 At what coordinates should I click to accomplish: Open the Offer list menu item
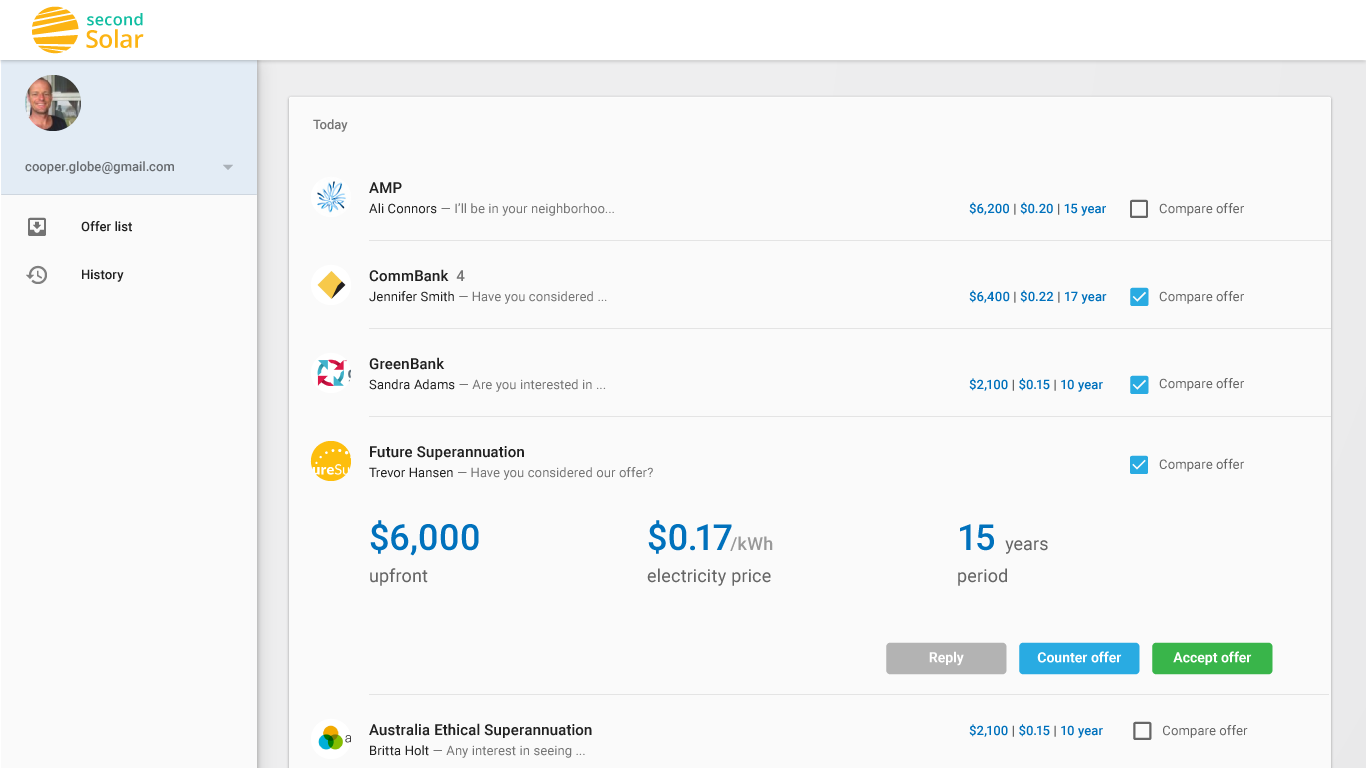pos(107,227)
